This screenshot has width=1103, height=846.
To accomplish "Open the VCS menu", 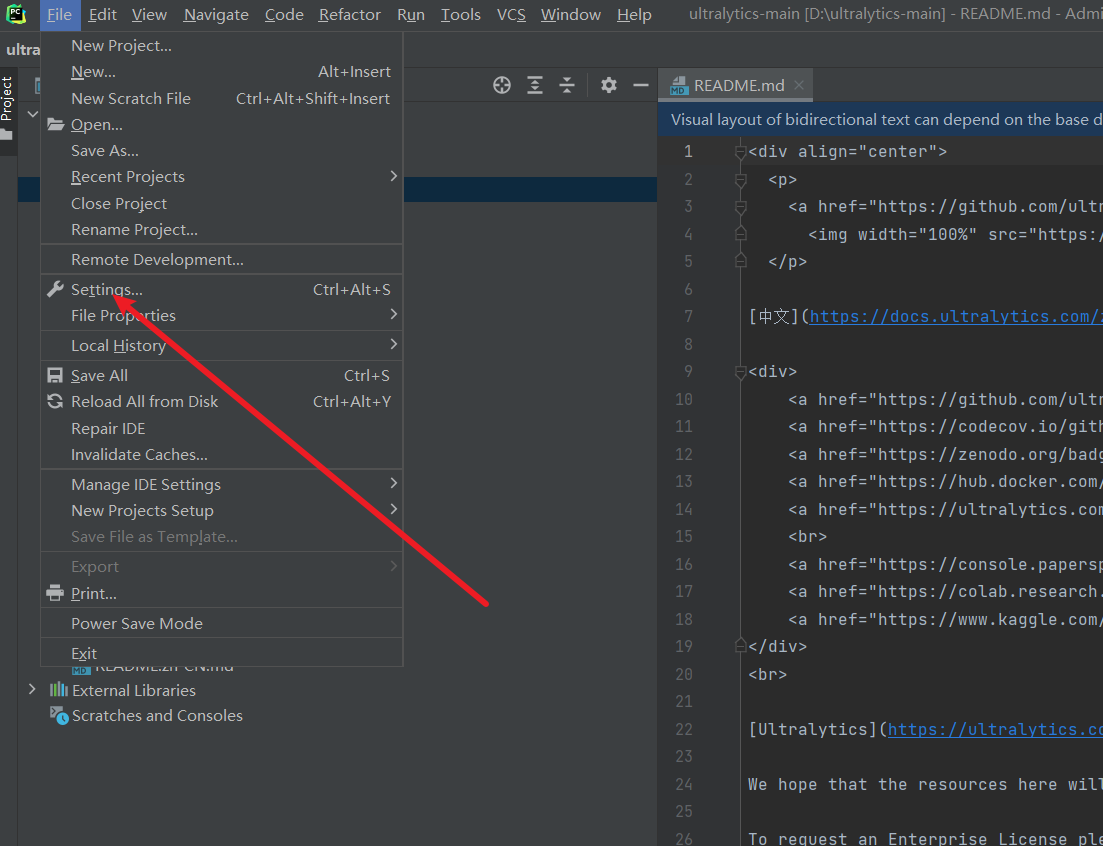I will [511, 15].
